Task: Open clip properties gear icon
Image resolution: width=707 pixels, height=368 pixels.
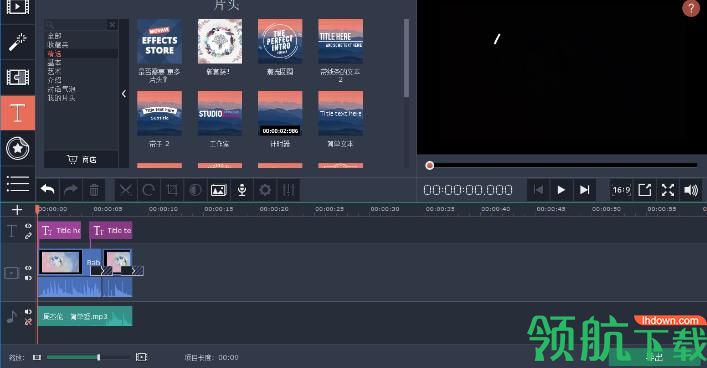Action: click(265, 190)
